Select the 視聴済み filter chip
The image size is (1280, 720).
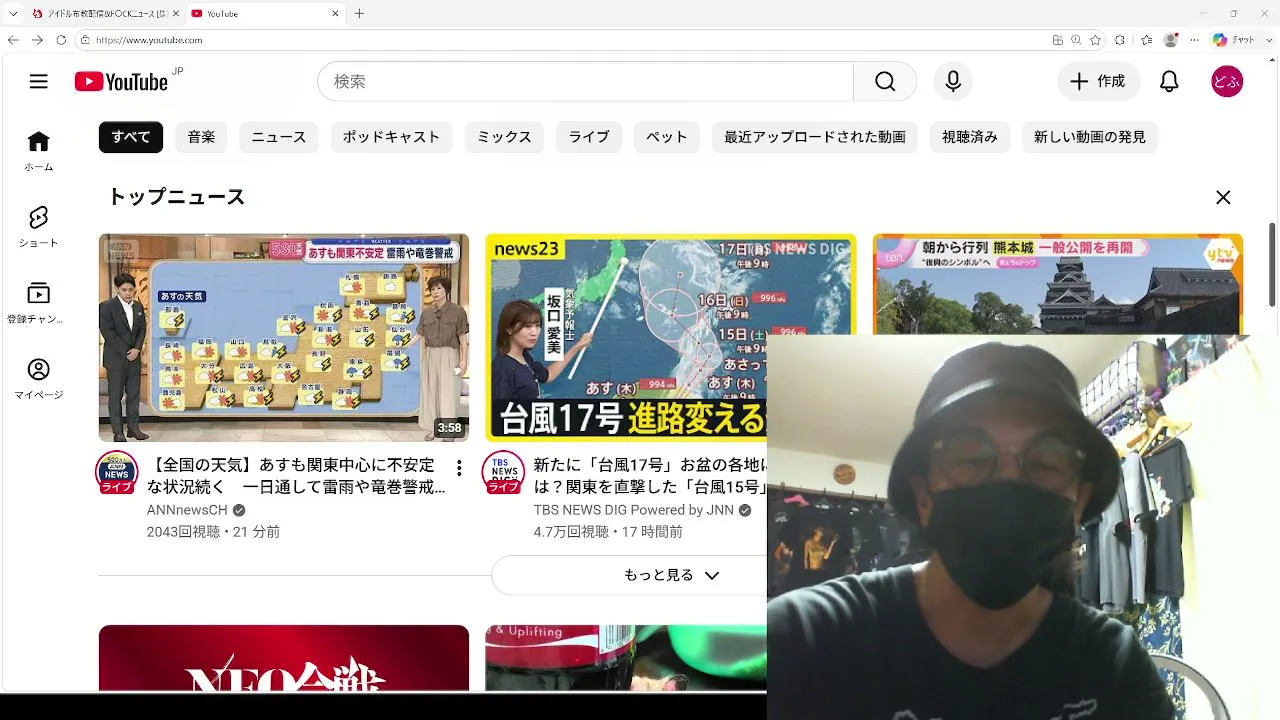point(970,137)
